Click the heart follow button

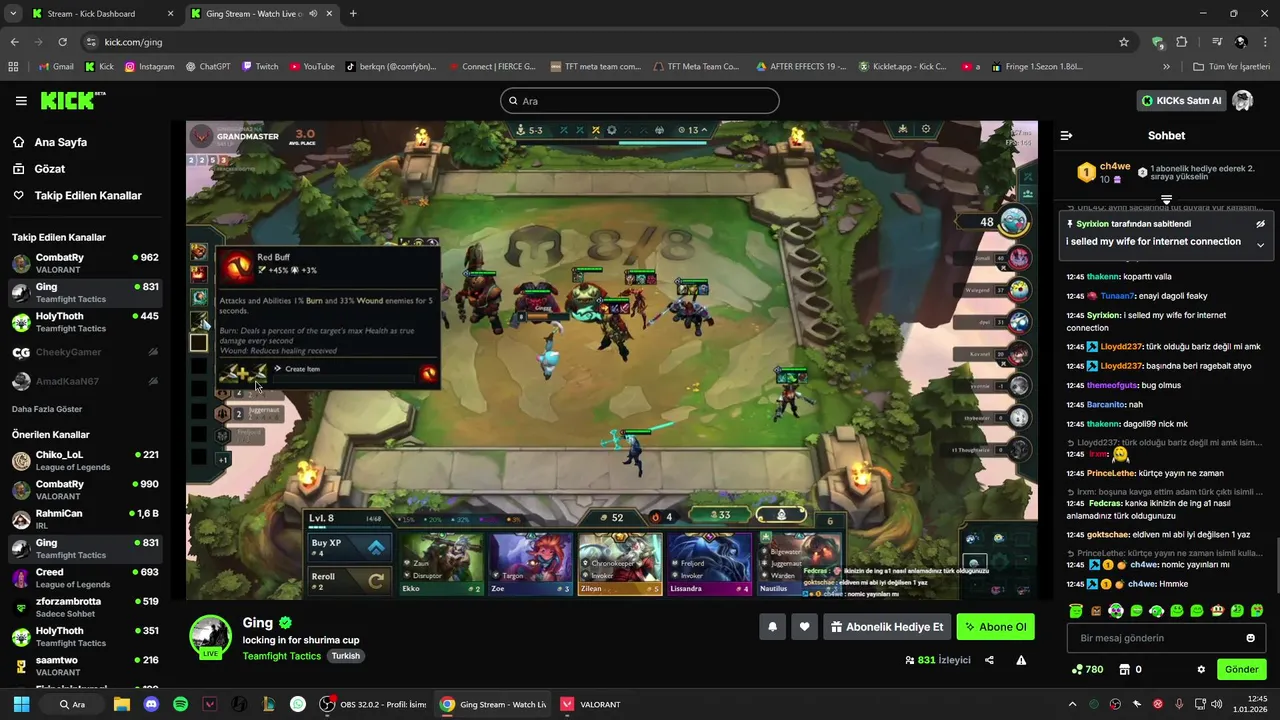coord(804,627)
